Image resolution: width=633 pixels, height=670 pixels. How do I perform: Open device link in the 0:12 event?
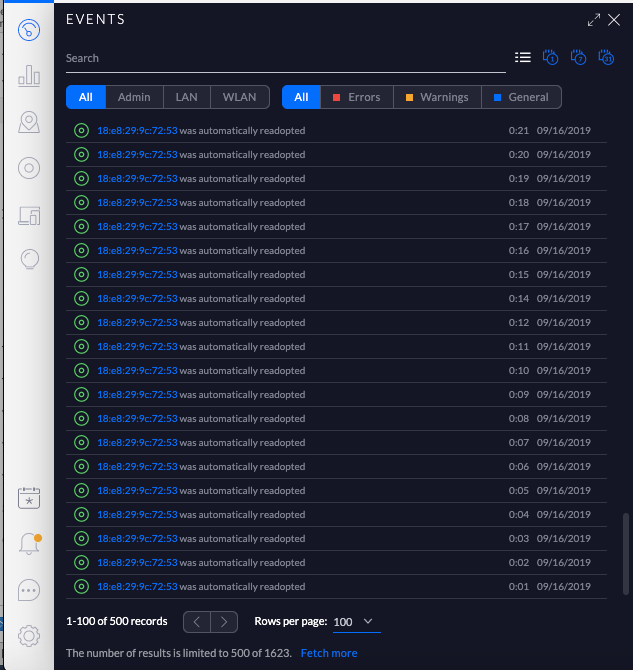point(137,322)
